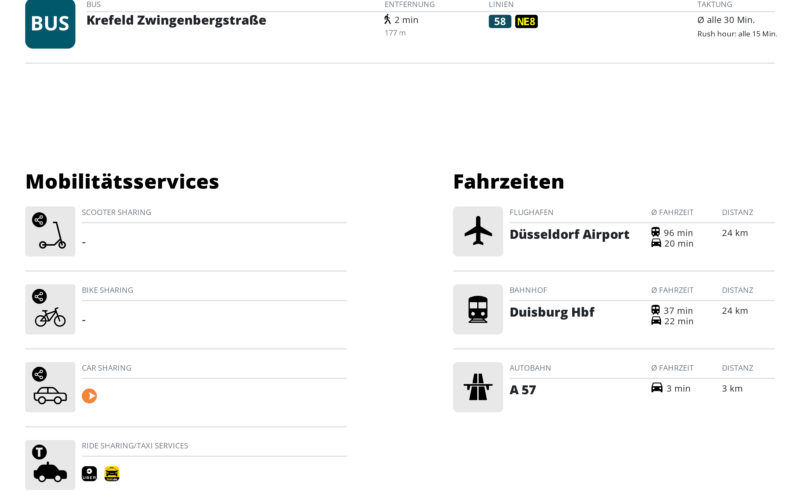This screenshot has height=500, width=800.
Task: Click the Mobilitätsservices heading
Action: tap(122, 182)
